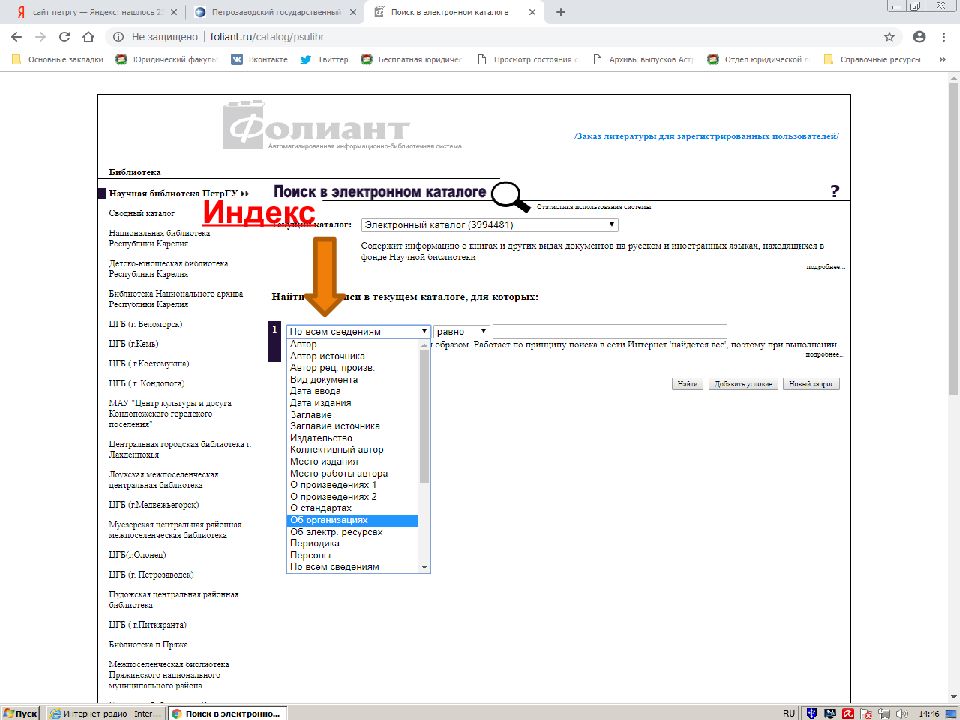Image resolution: width=960 pixels, height=720 pixels.
Task: Open a new browser tab with plus
Action: click(560, 12)
